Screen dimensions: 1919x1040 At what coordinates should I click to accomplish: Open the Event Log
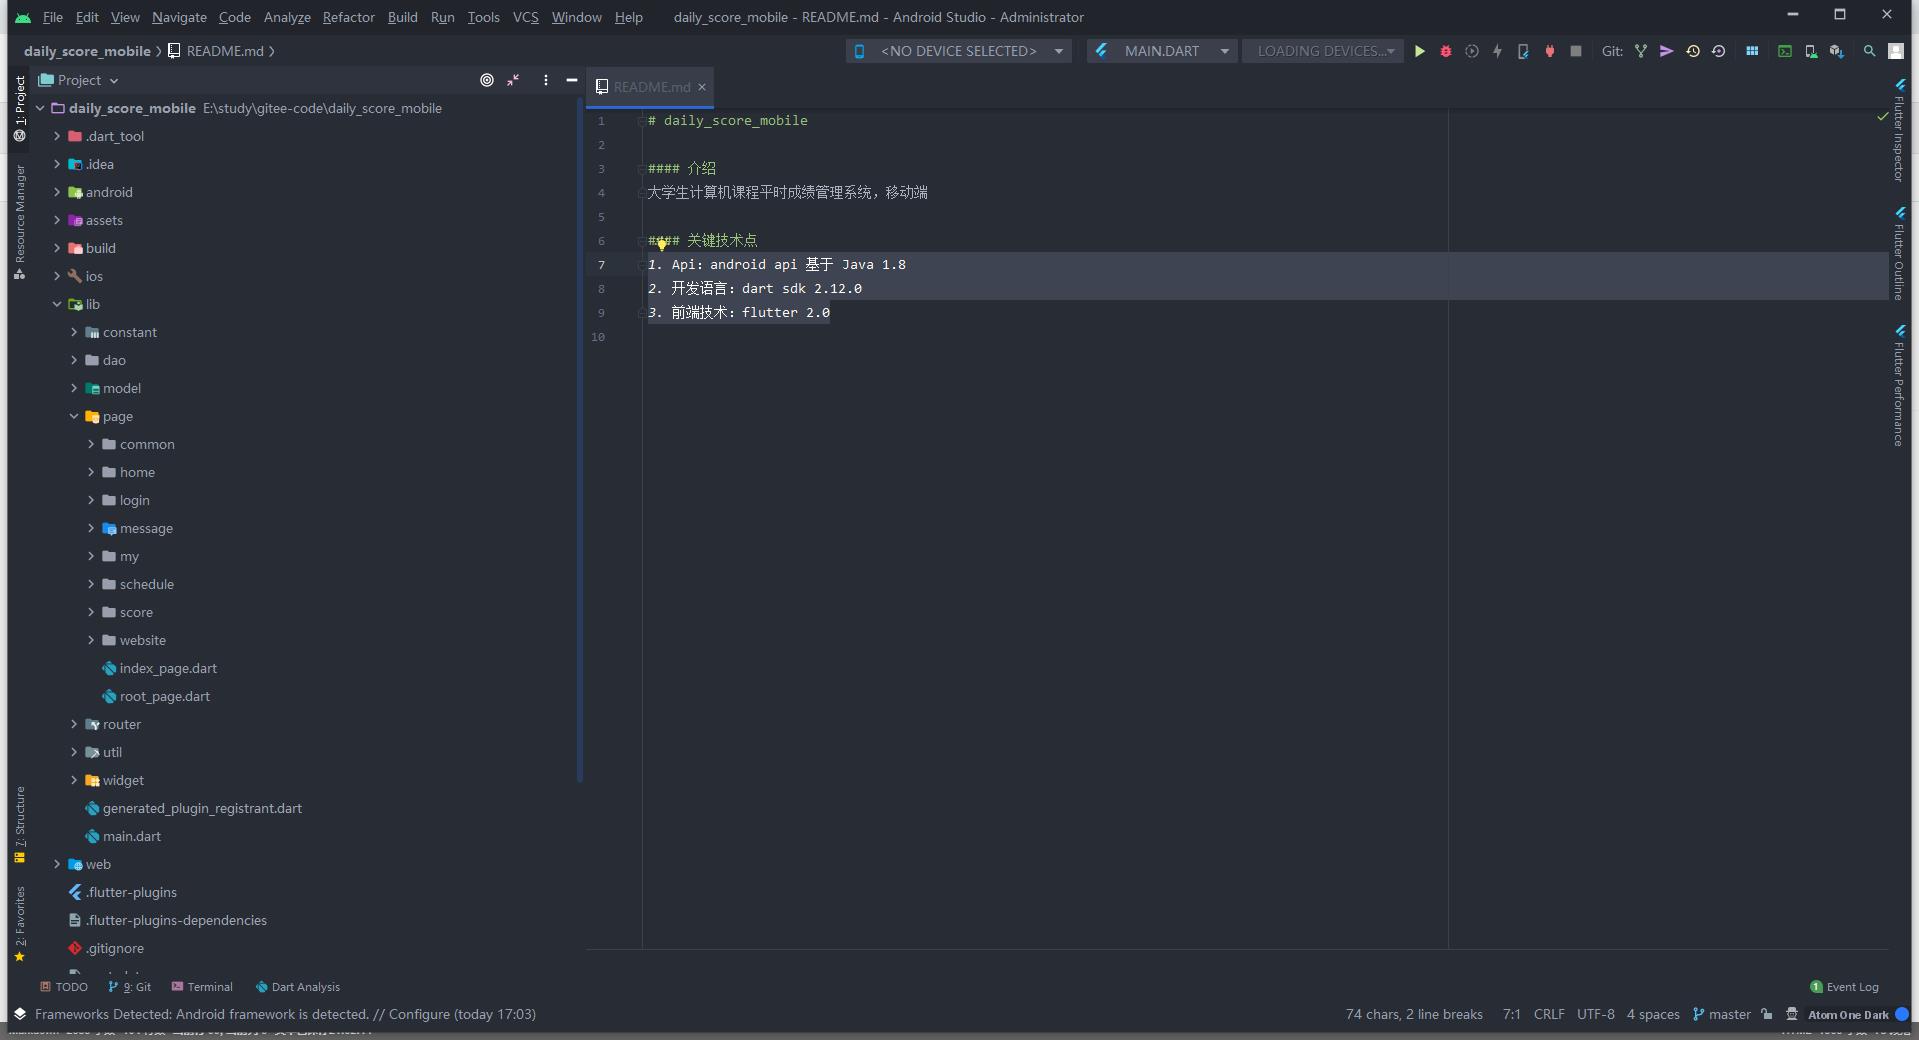(1845, 987)
